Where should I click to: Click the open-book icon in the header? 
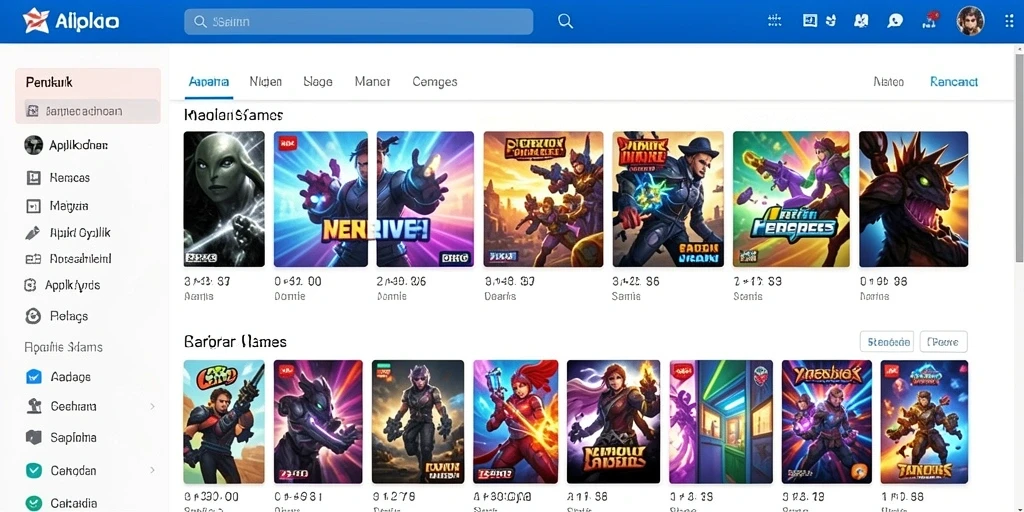tap(861, 21)
